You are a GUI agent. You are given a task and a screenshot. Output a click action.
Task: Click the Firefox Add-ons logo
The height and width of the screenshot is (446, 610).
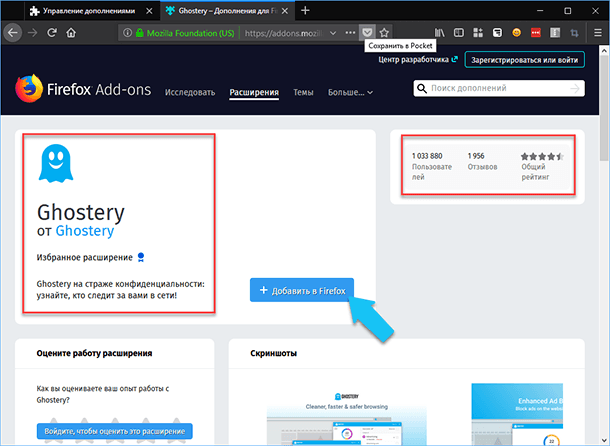coord(83,89)
